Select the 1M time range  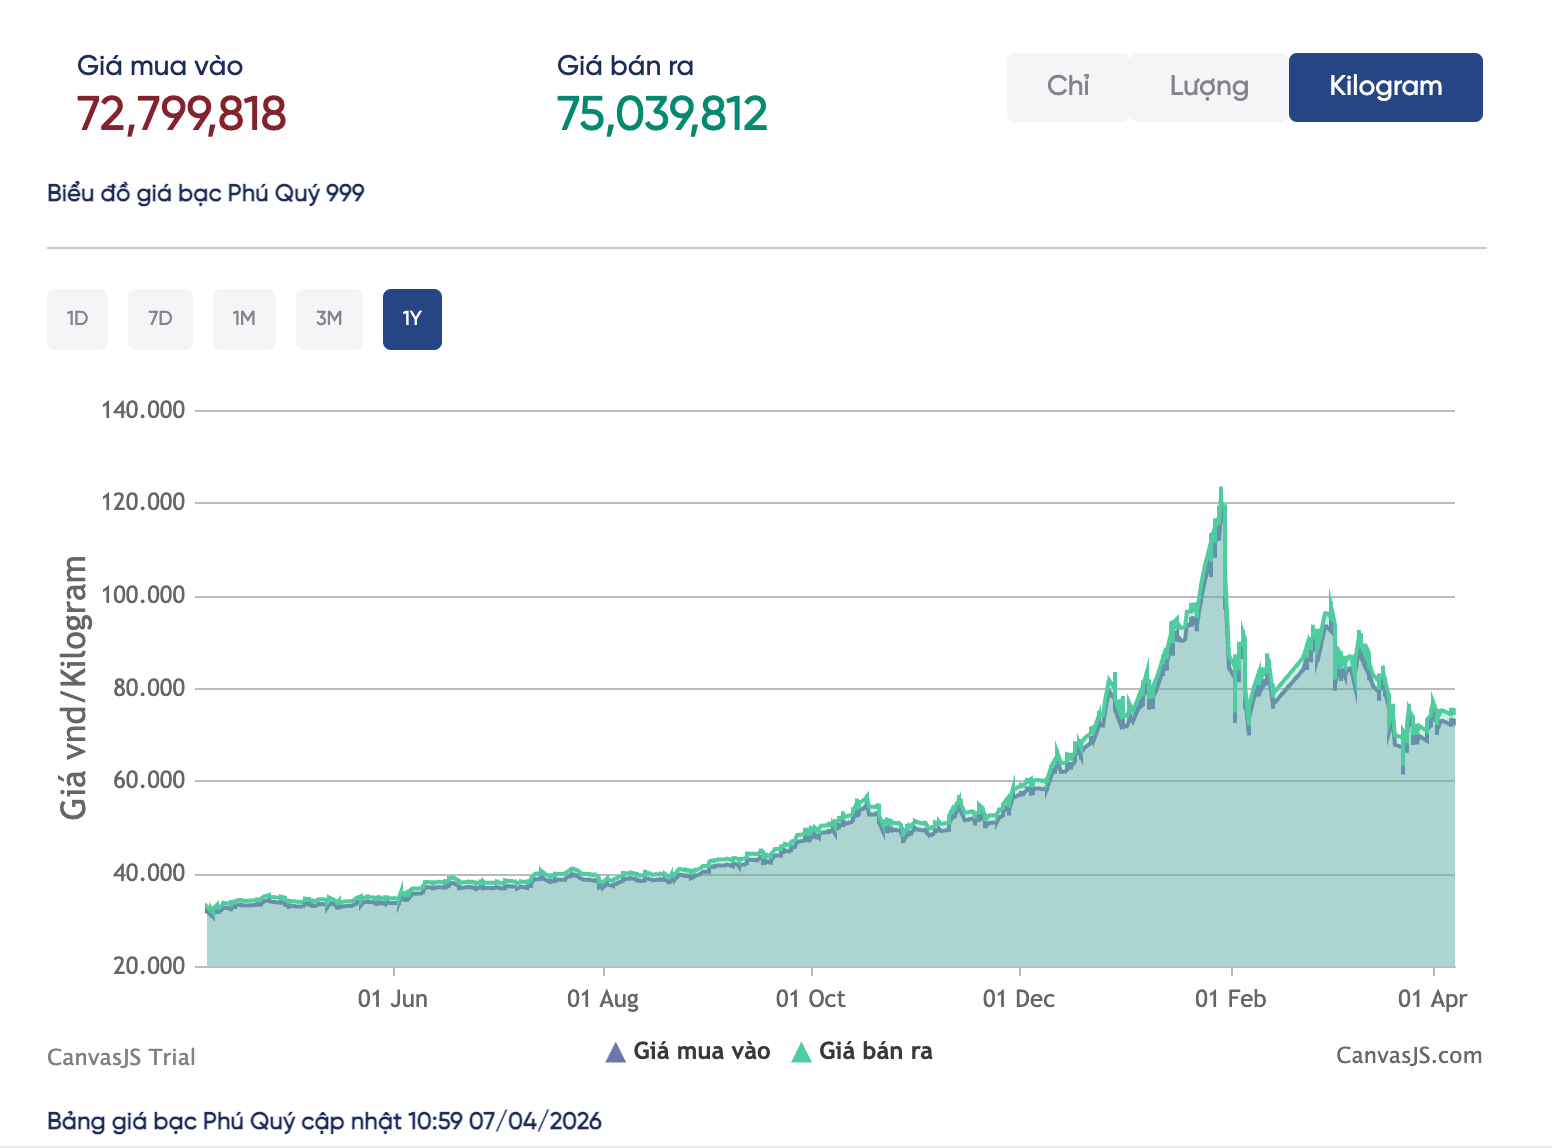coord(244,319)
